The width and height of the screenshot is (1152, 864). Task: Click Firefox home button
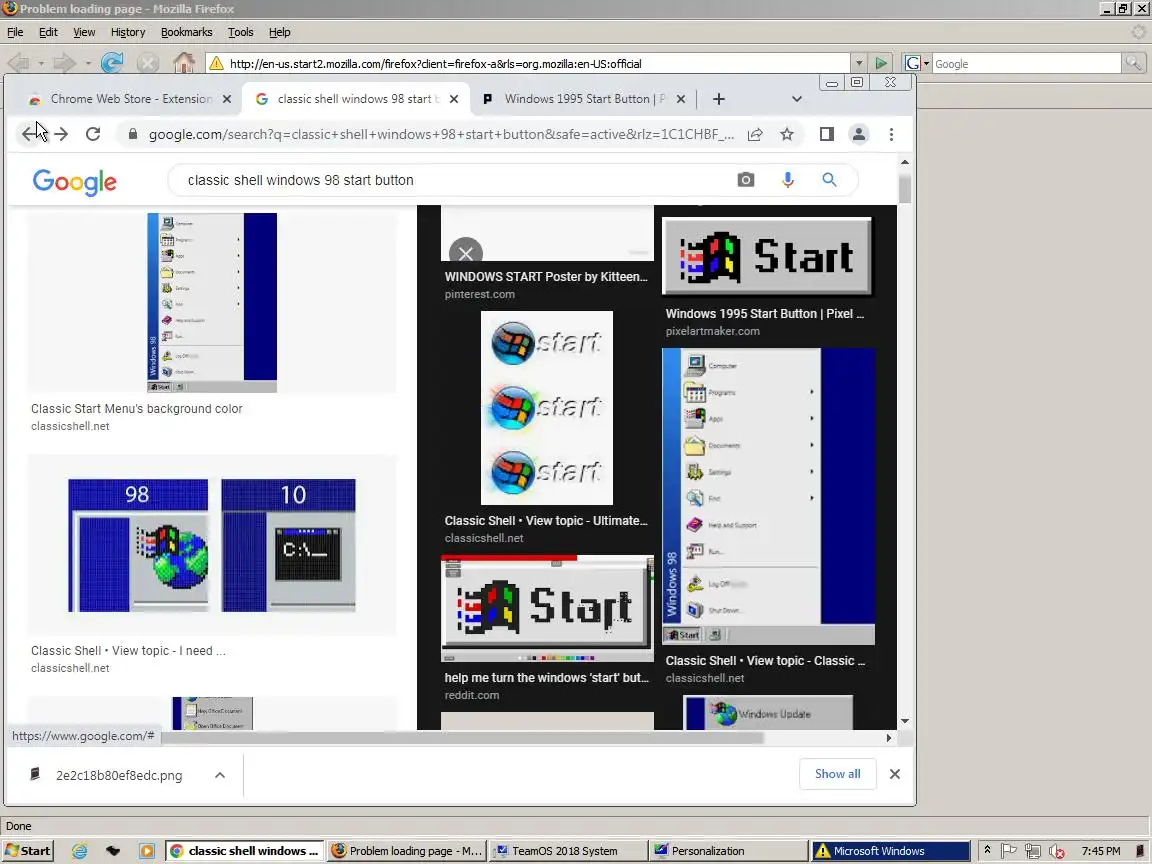[184, 63]
